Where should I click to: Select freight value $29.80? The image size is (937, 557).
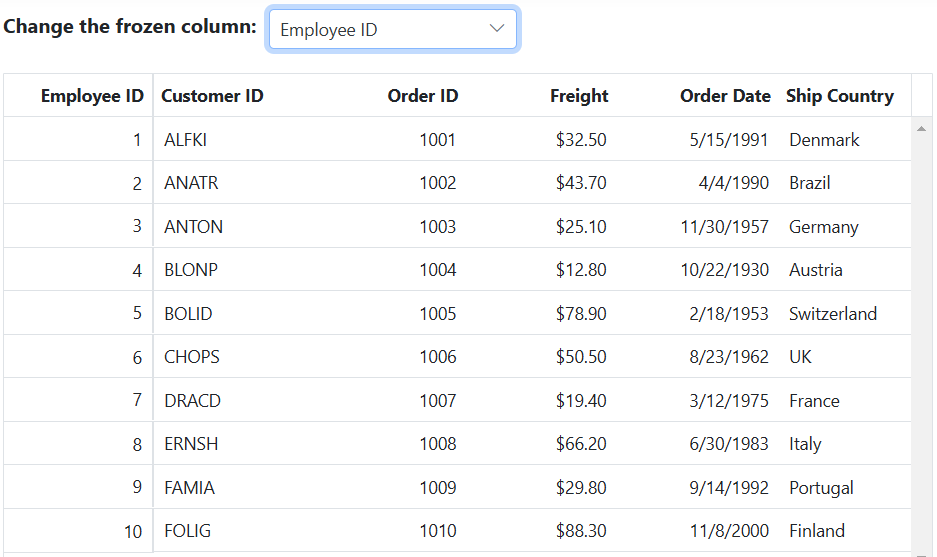click(581, 488)
